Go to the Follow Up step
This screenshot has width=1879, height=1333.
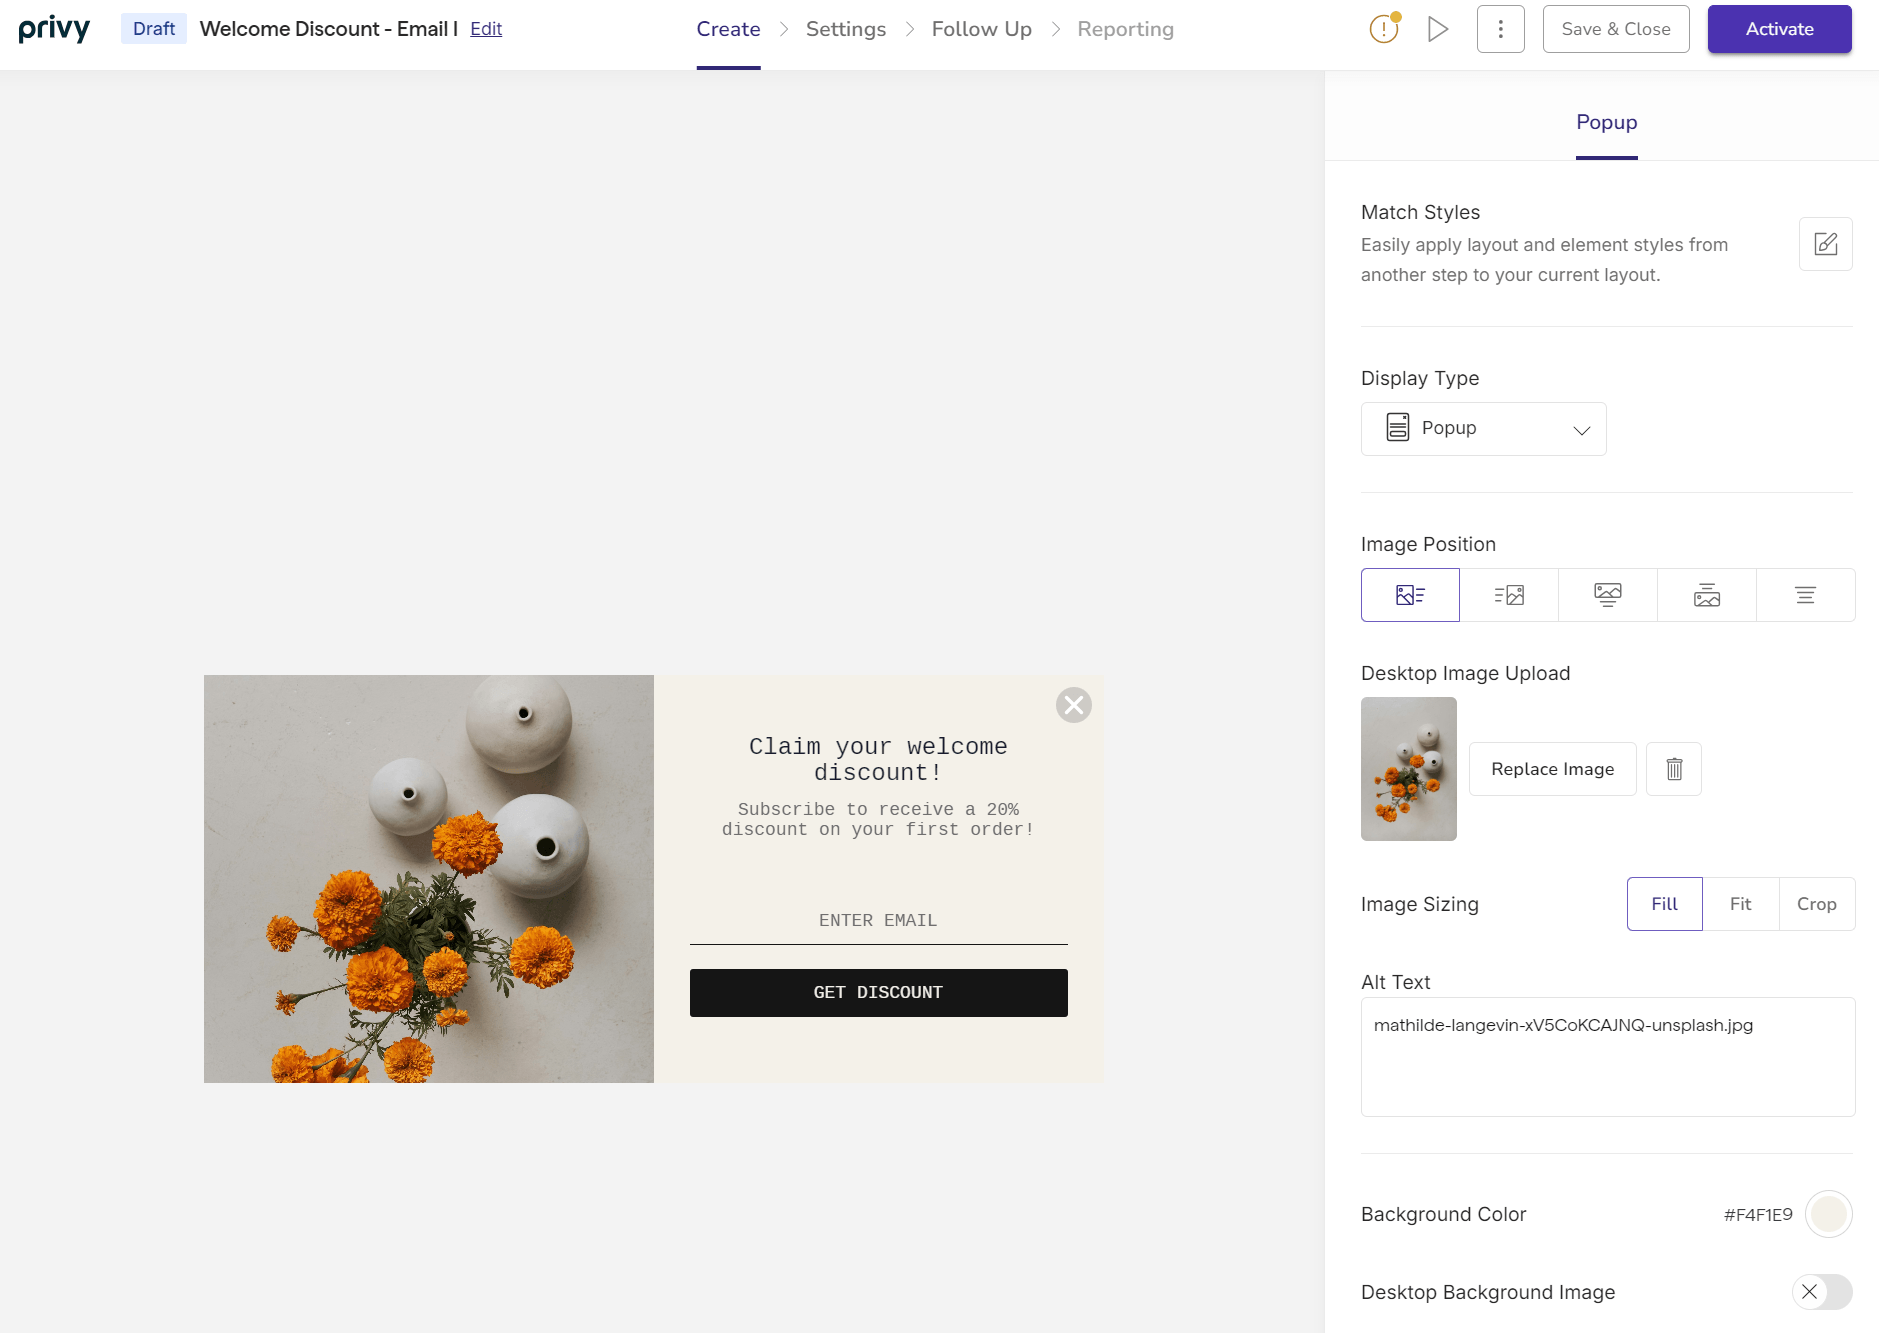point(982,29)
